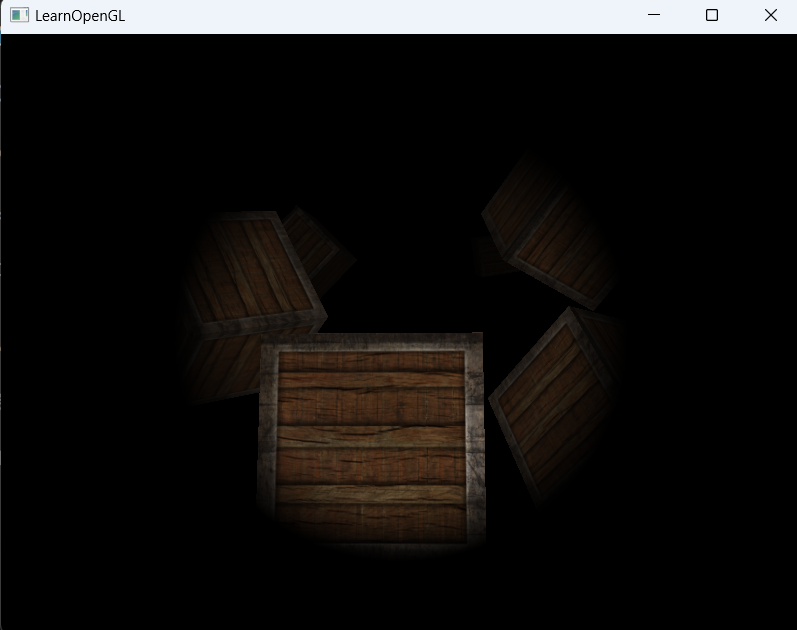Image resolution: width=797 pixels, height=630 pixels.
Task: Close the LearnOpenGL window
Action: (x=770, y=15)
